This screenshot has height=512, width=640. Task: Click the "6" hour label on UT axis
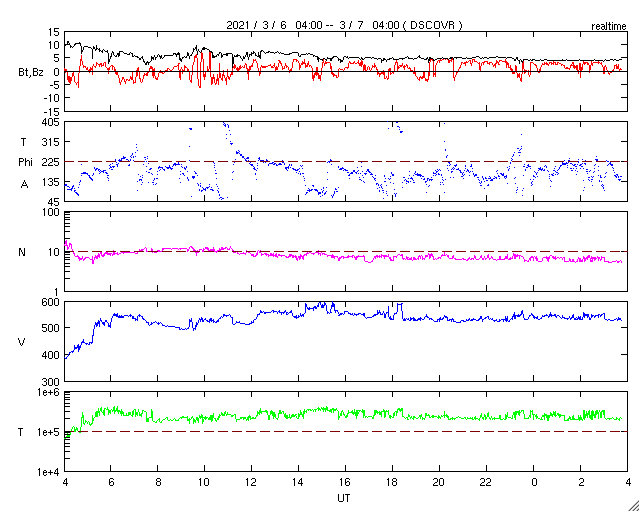[111, 482]
